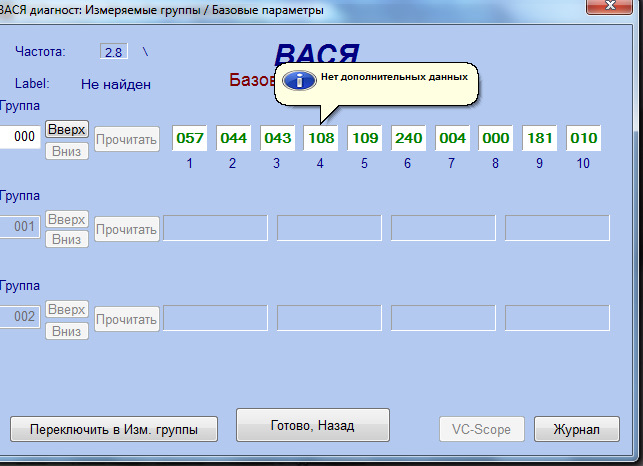This screenshot has width=643, height=466.
Task: Select value field 10 showing 010
Action: [x=583, y=138]
